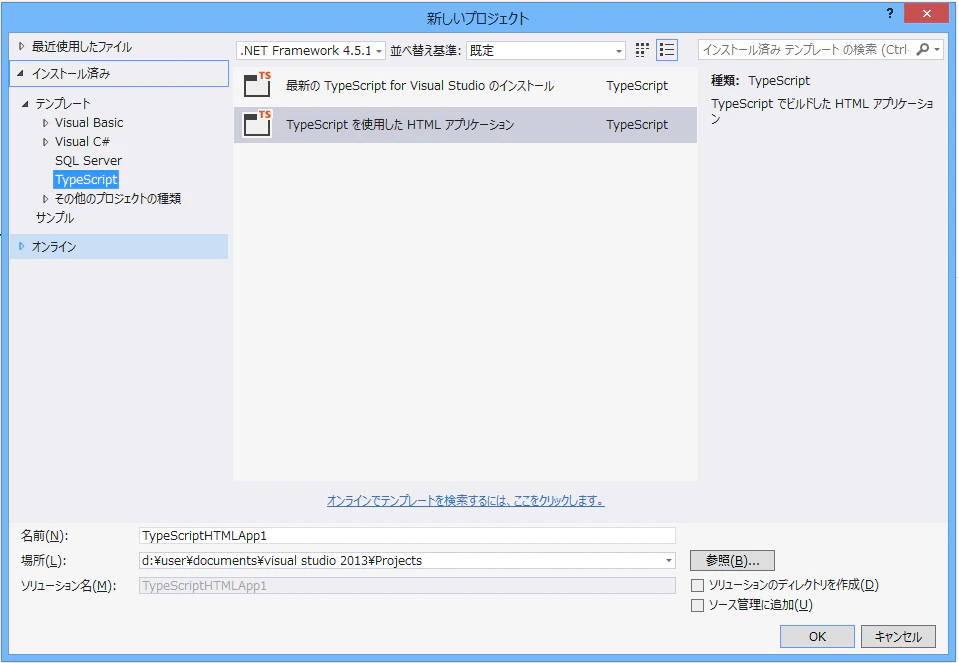Select Visual C# tree item
The width and height of the screenshot is (959, 663).
pyautogui.click(x=82, y=142)
